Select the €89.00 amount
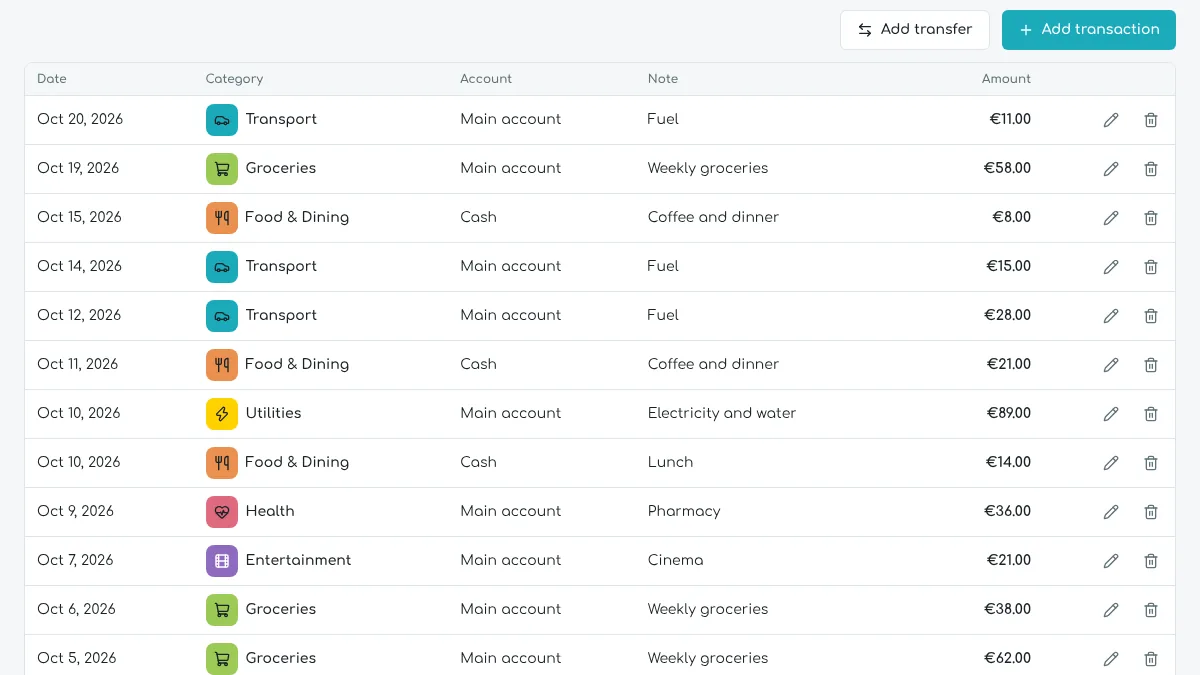1200x675 pixels. pyautogui.click(x=1007, y=413)
